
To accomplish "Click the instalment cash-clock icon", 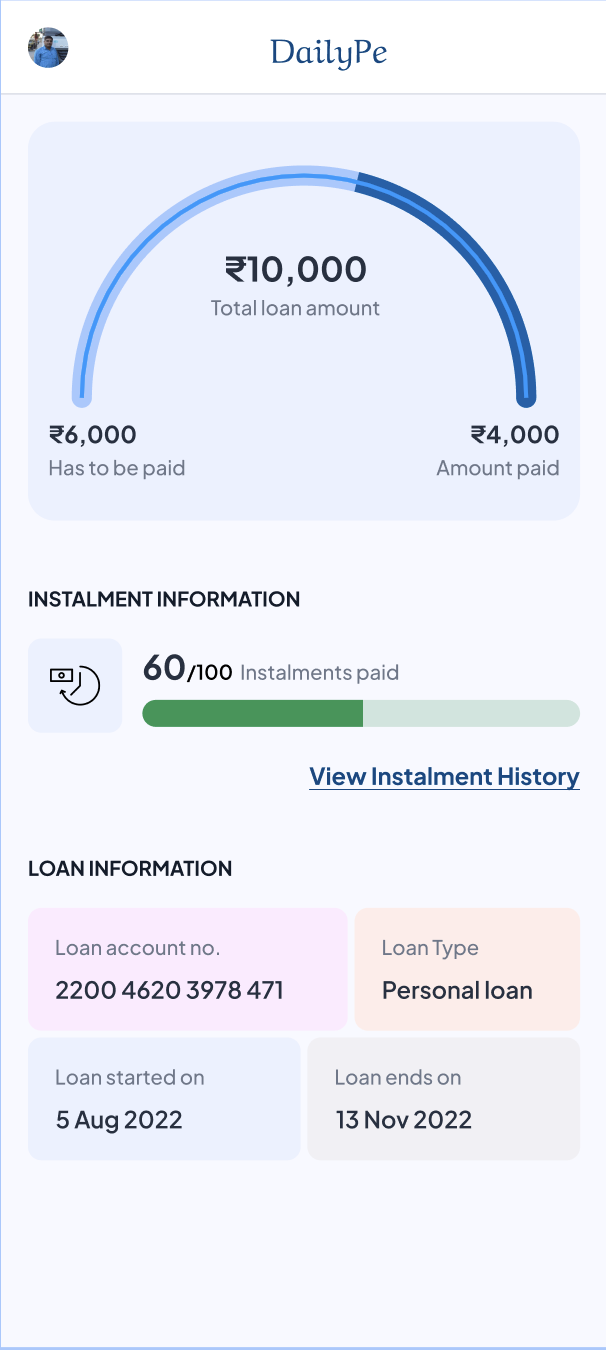I will coord(75,686).
